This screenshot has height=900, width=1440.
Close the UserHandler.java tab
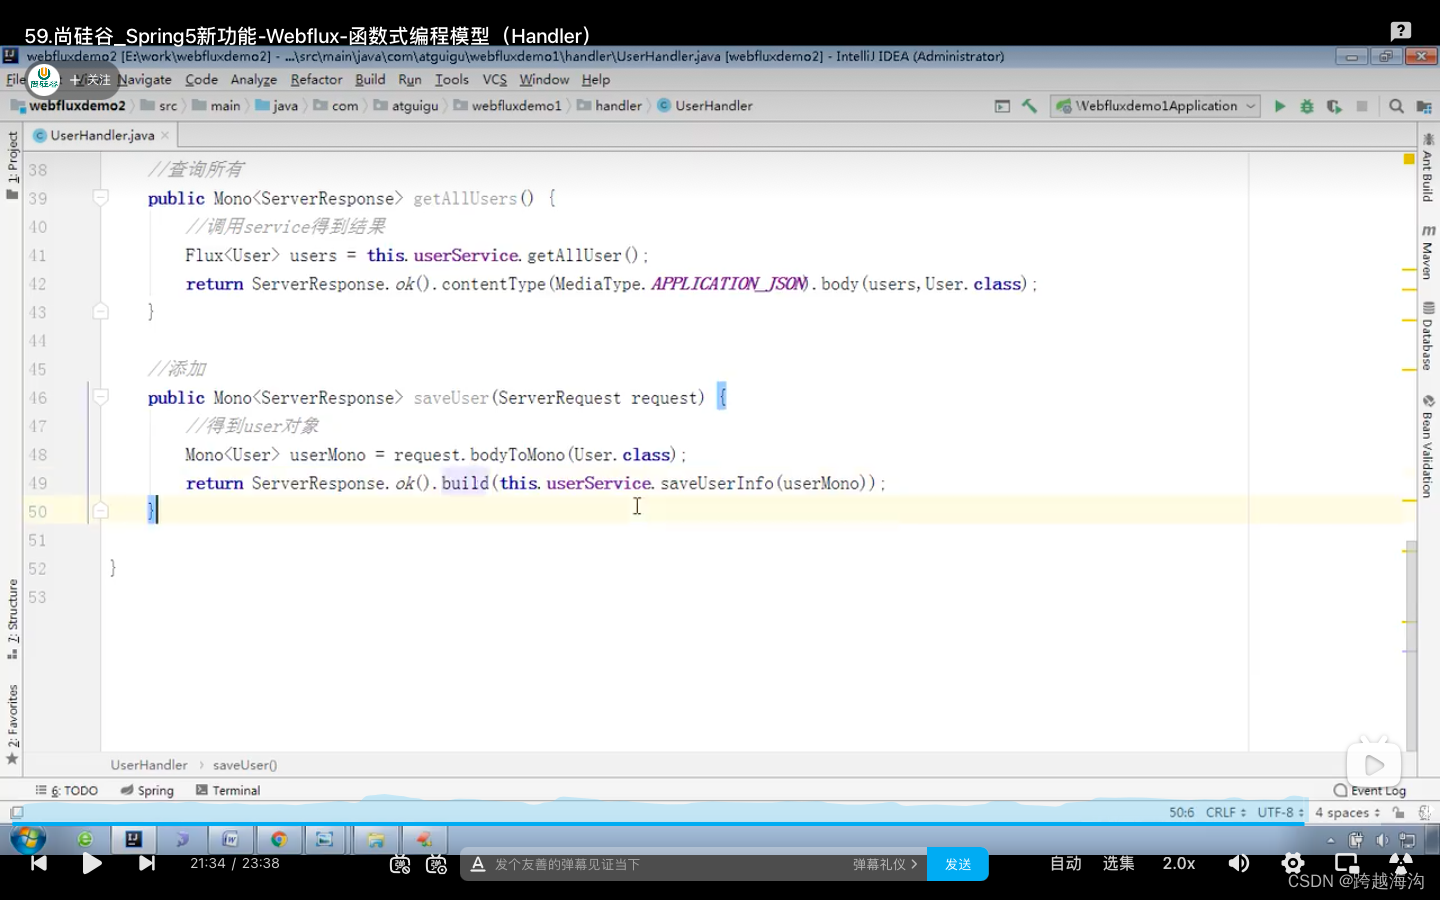(165, 135)
